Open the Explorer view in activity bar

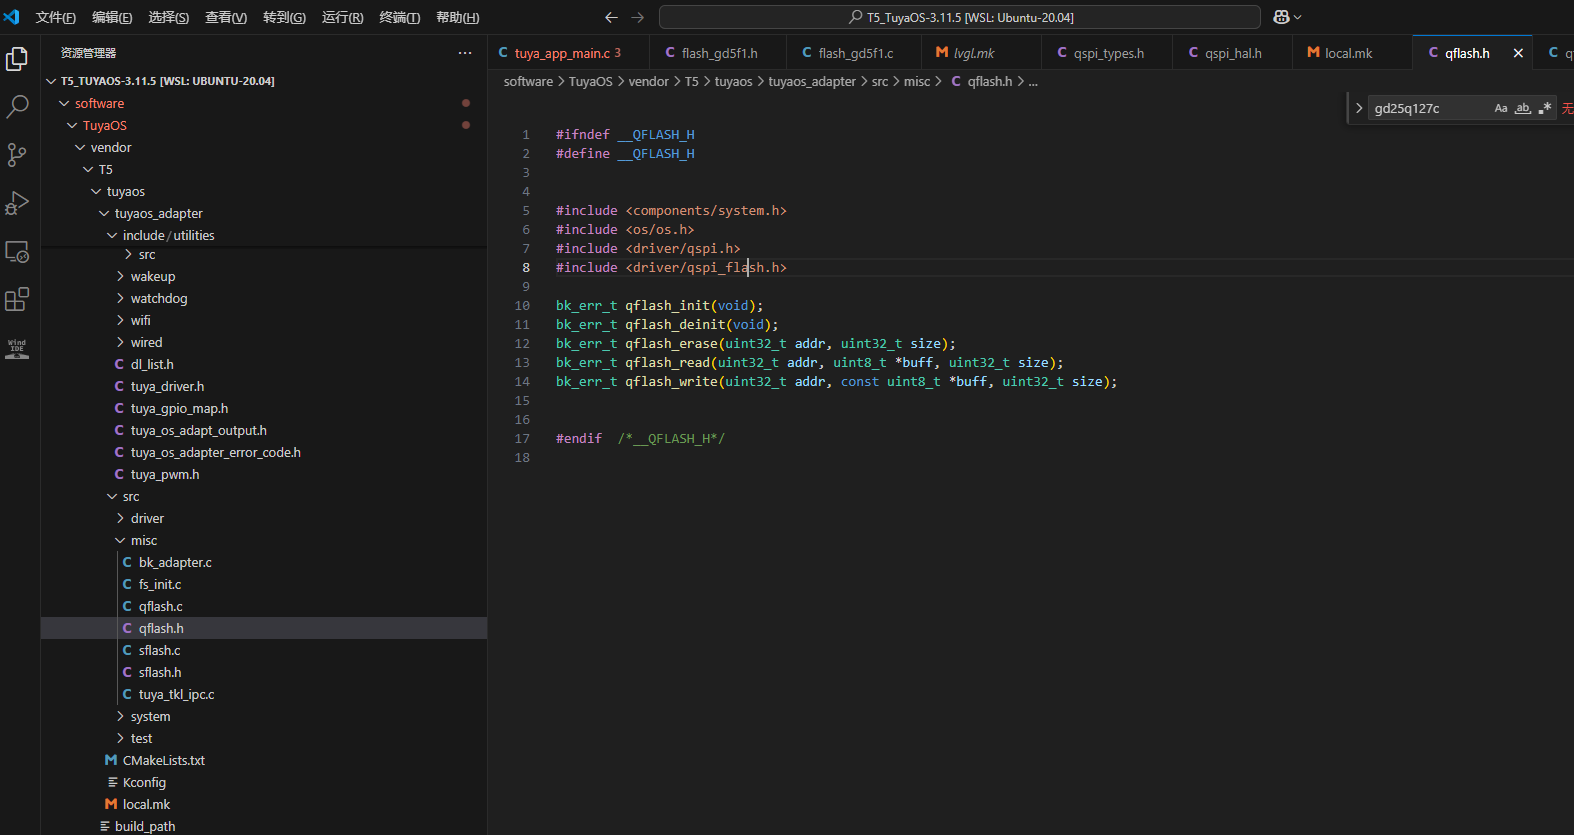17,59
